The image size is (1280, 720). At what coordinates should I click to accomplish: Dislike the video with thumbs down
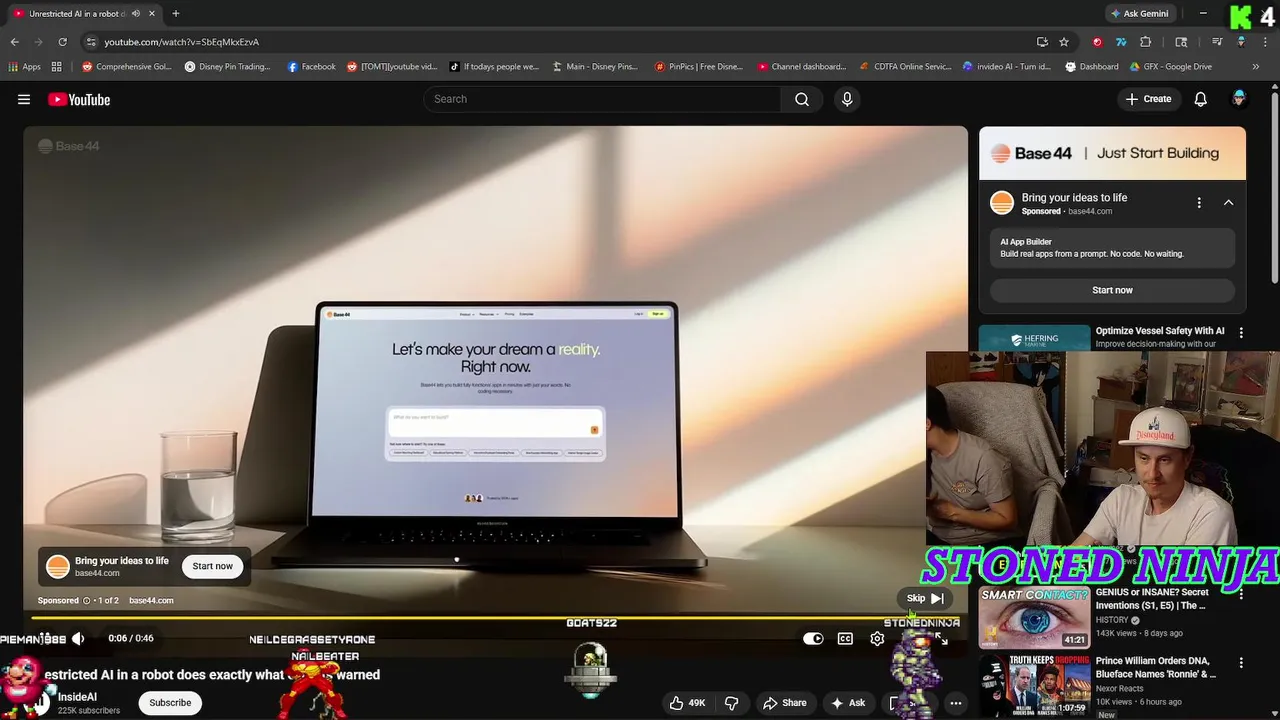(732, 703)
